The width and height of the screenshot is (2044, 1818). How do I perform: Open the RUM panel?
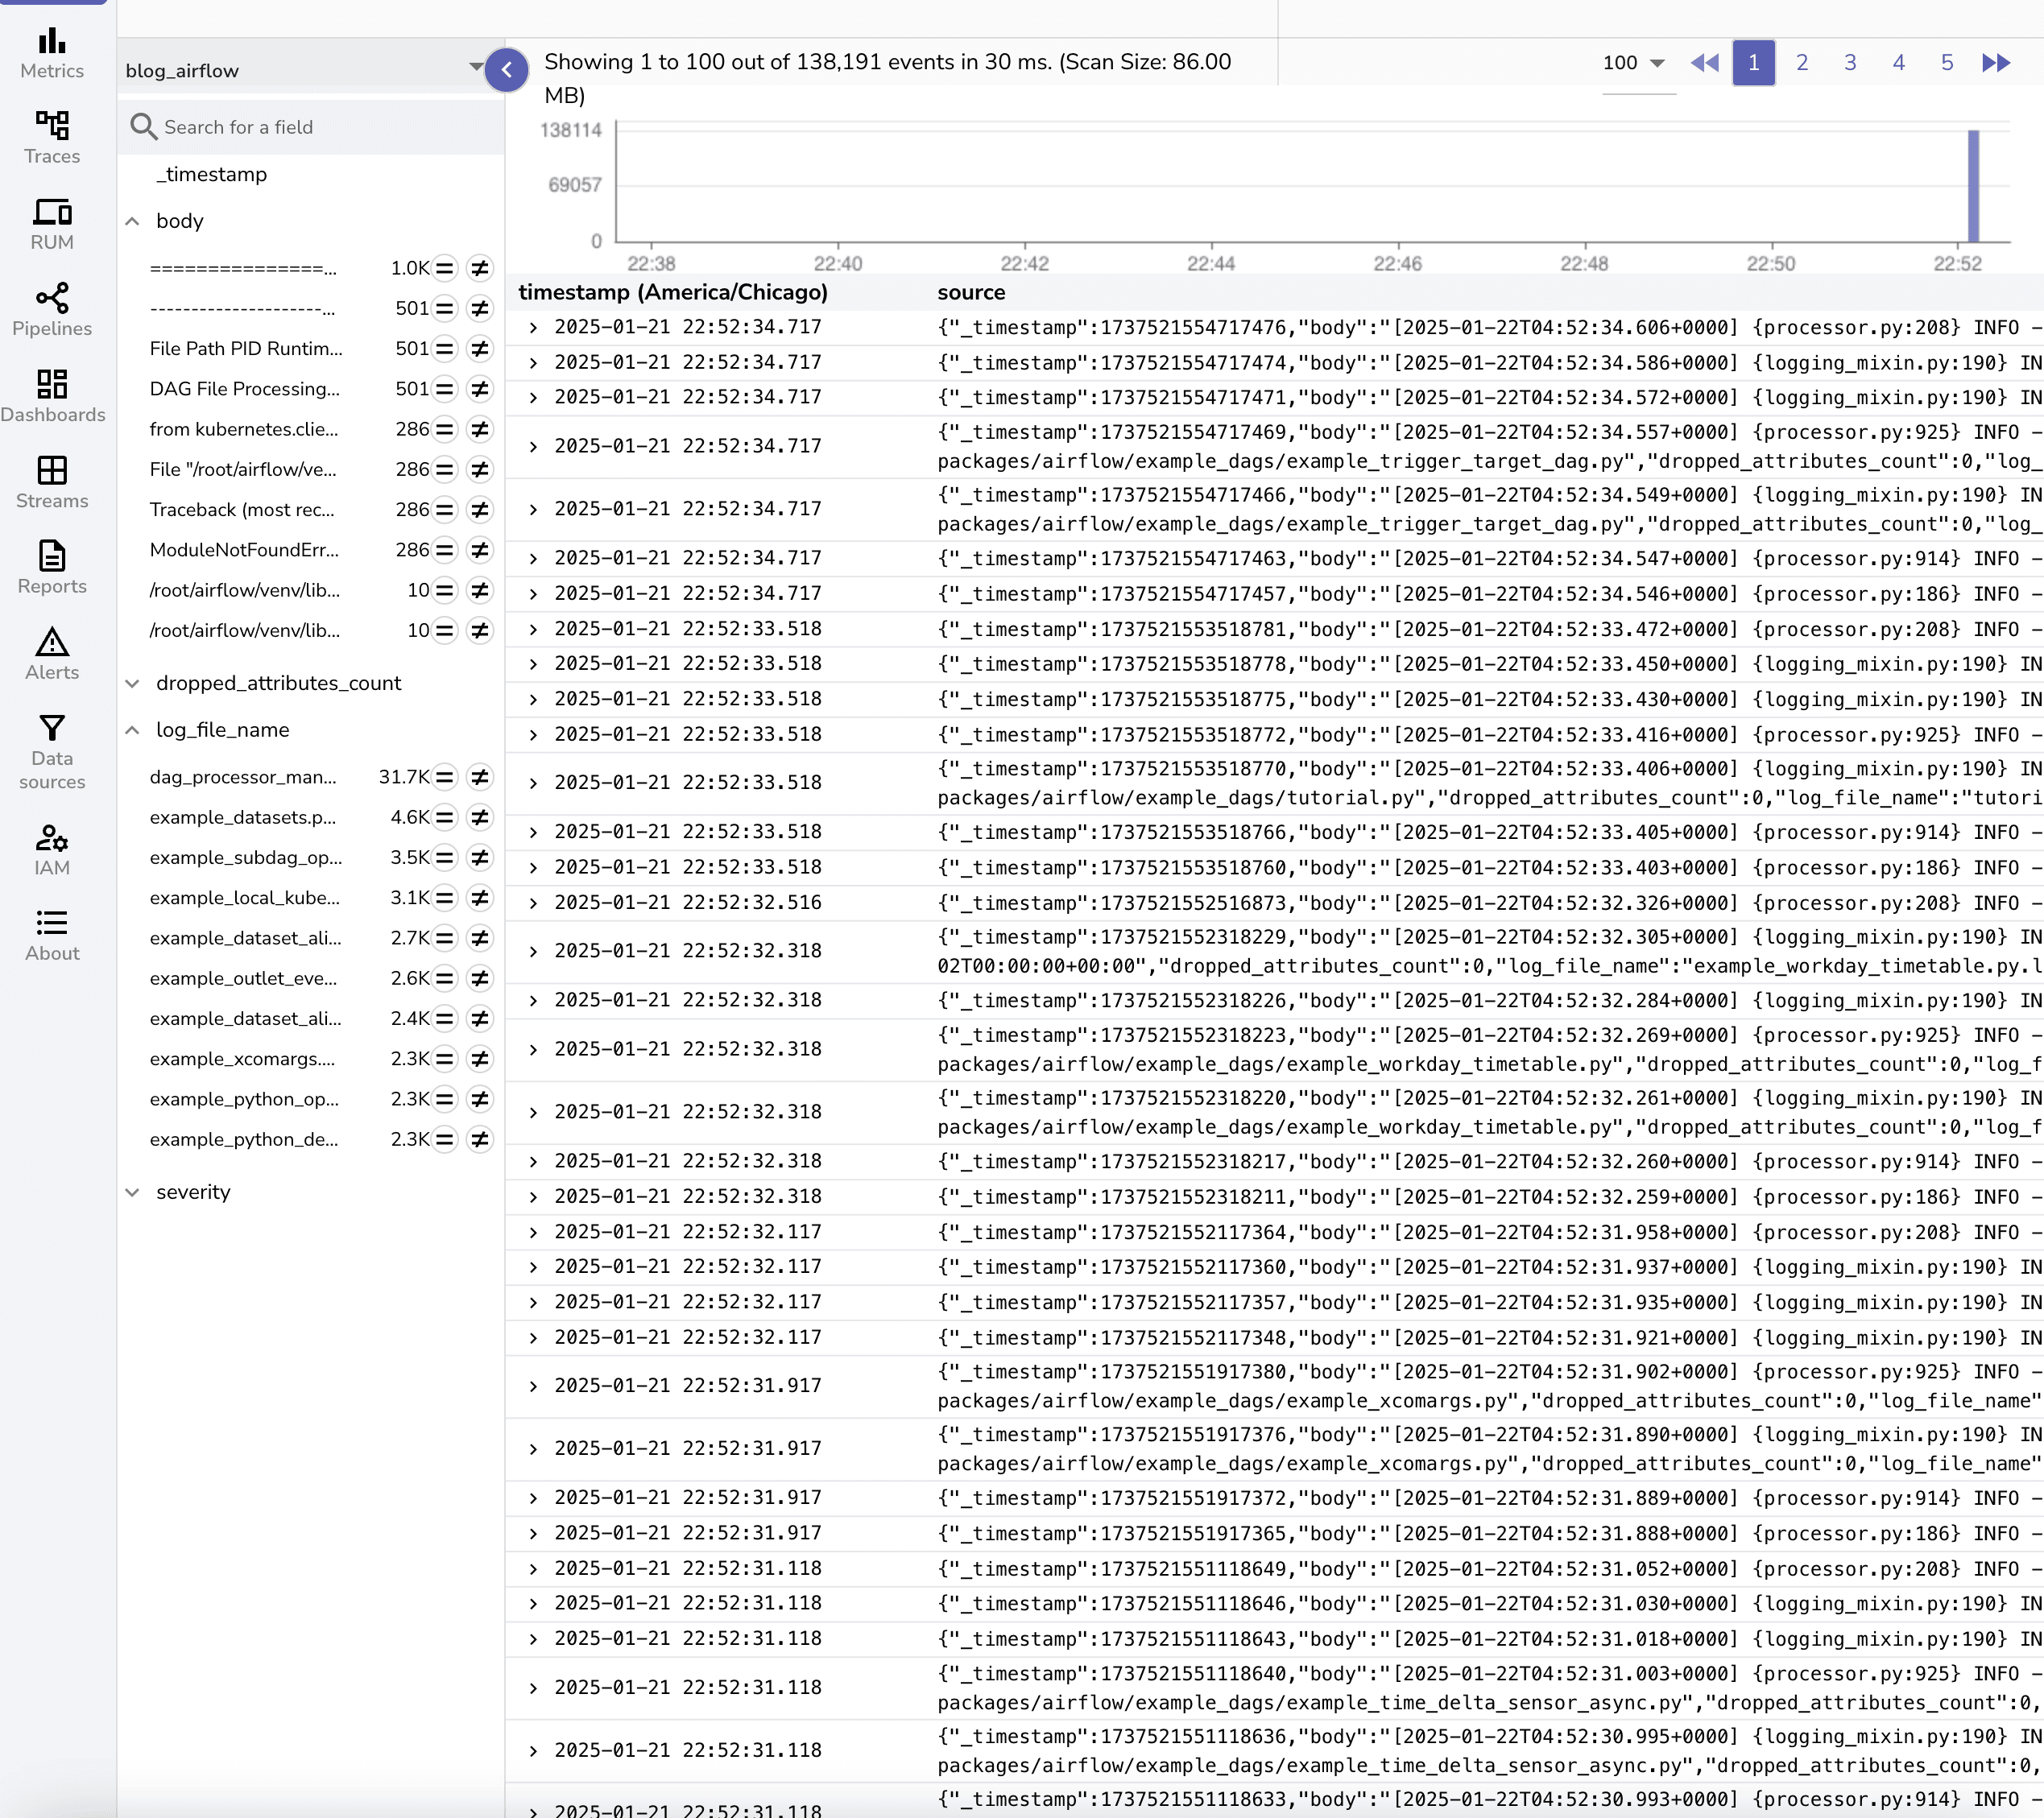click(52, 223)
